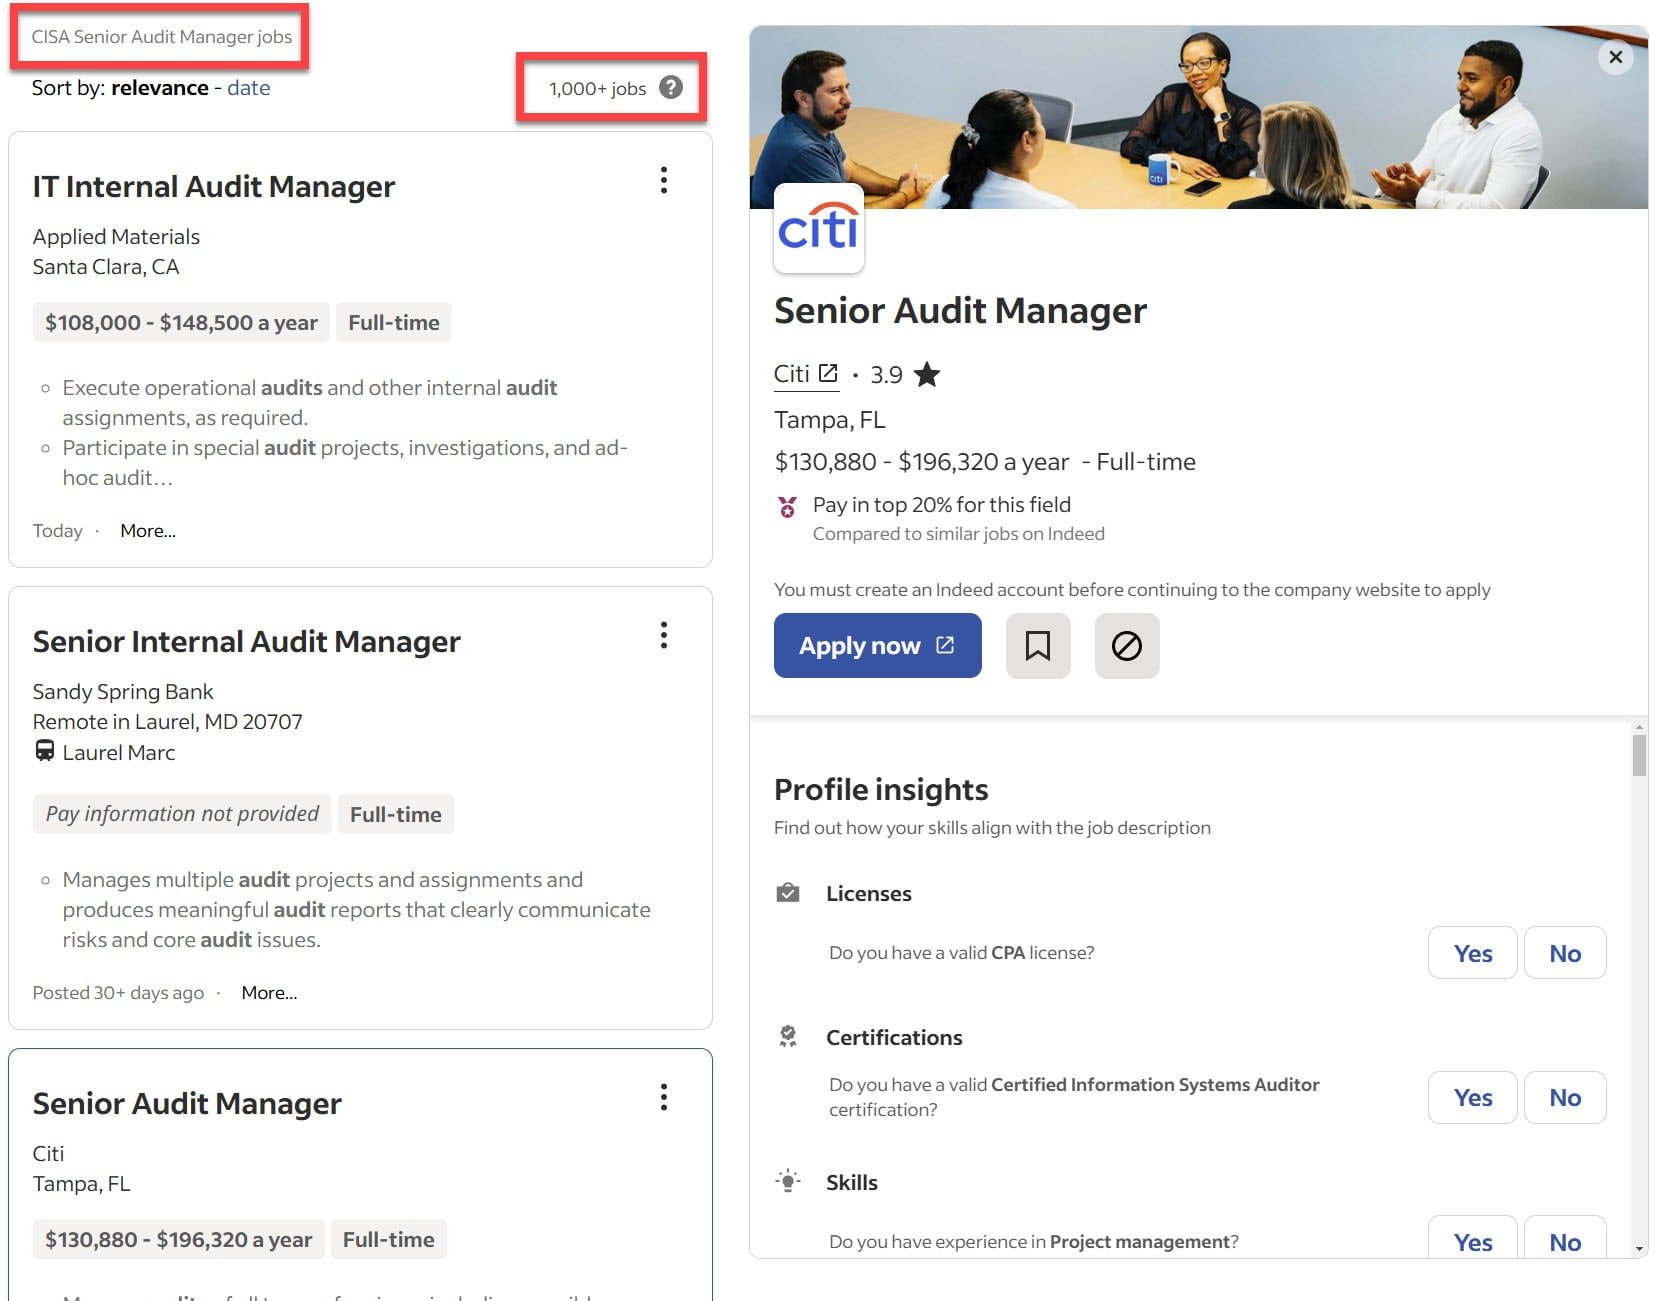Sort results by date
The height and width of the screenshot is (1301, 1656).
pyautogui.click(x=248, y=87)
